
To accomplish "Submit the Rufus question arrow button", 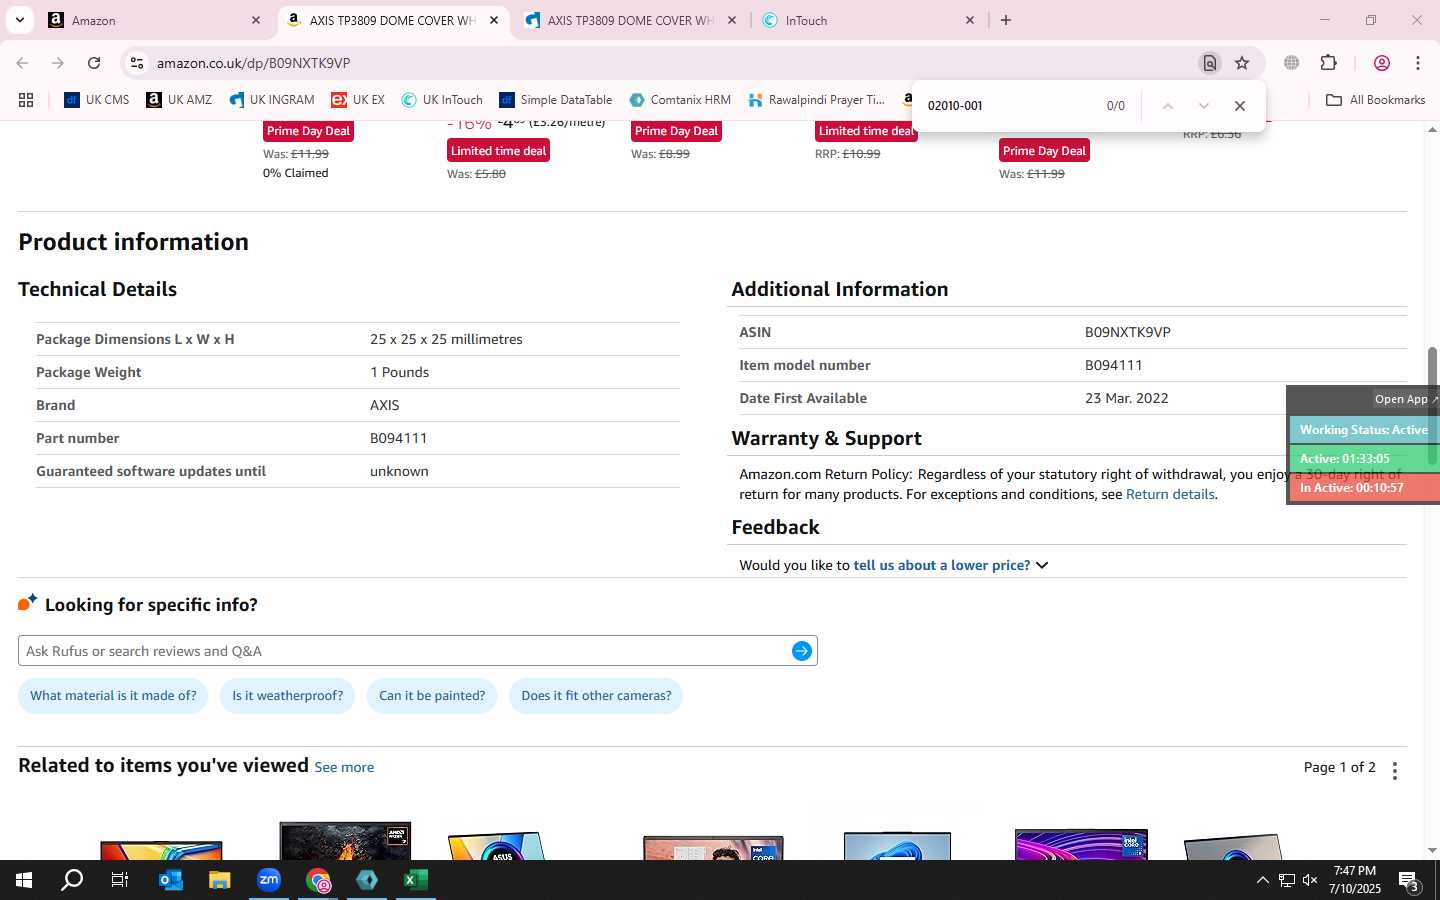I will (802, 651).
